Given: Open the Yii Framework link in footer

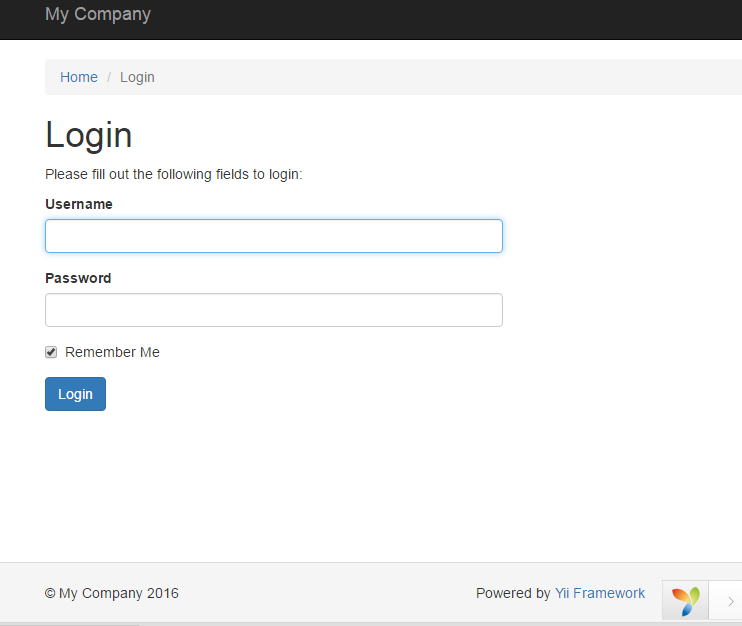Looking at the screenshot, I should point(600,593).
